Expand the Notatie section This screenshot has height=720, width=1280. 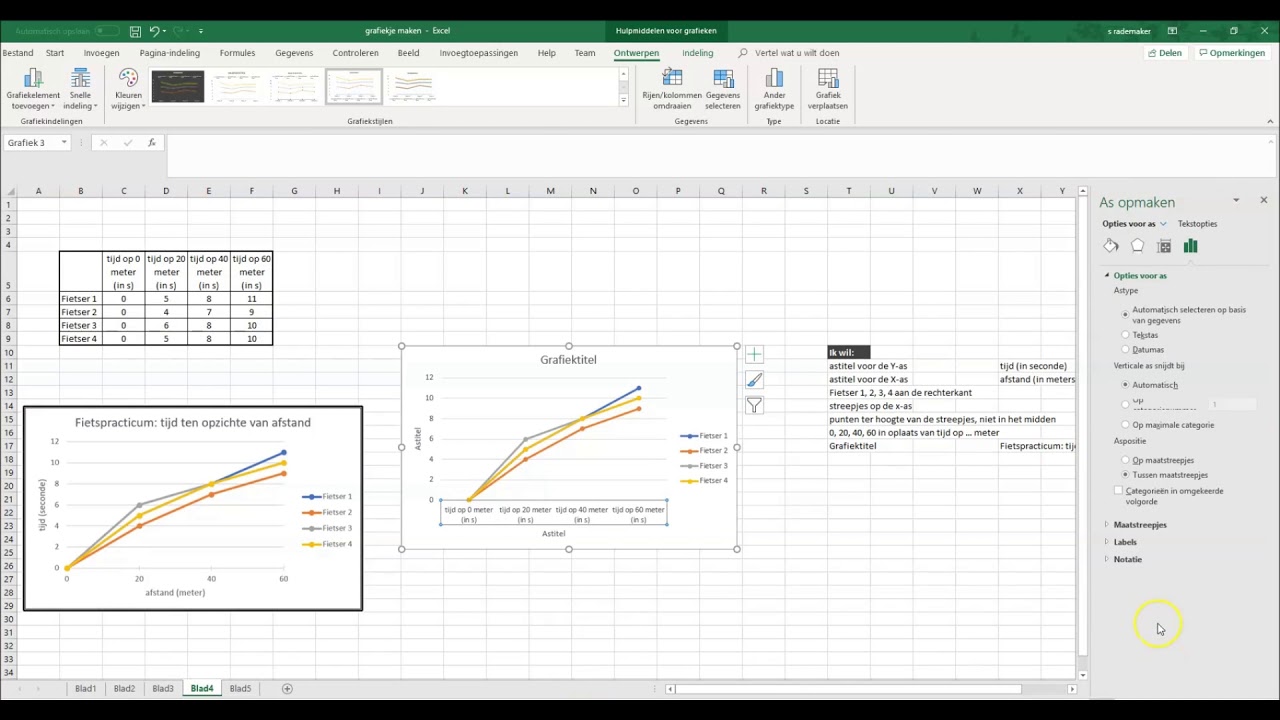(x=1128, y=559)
